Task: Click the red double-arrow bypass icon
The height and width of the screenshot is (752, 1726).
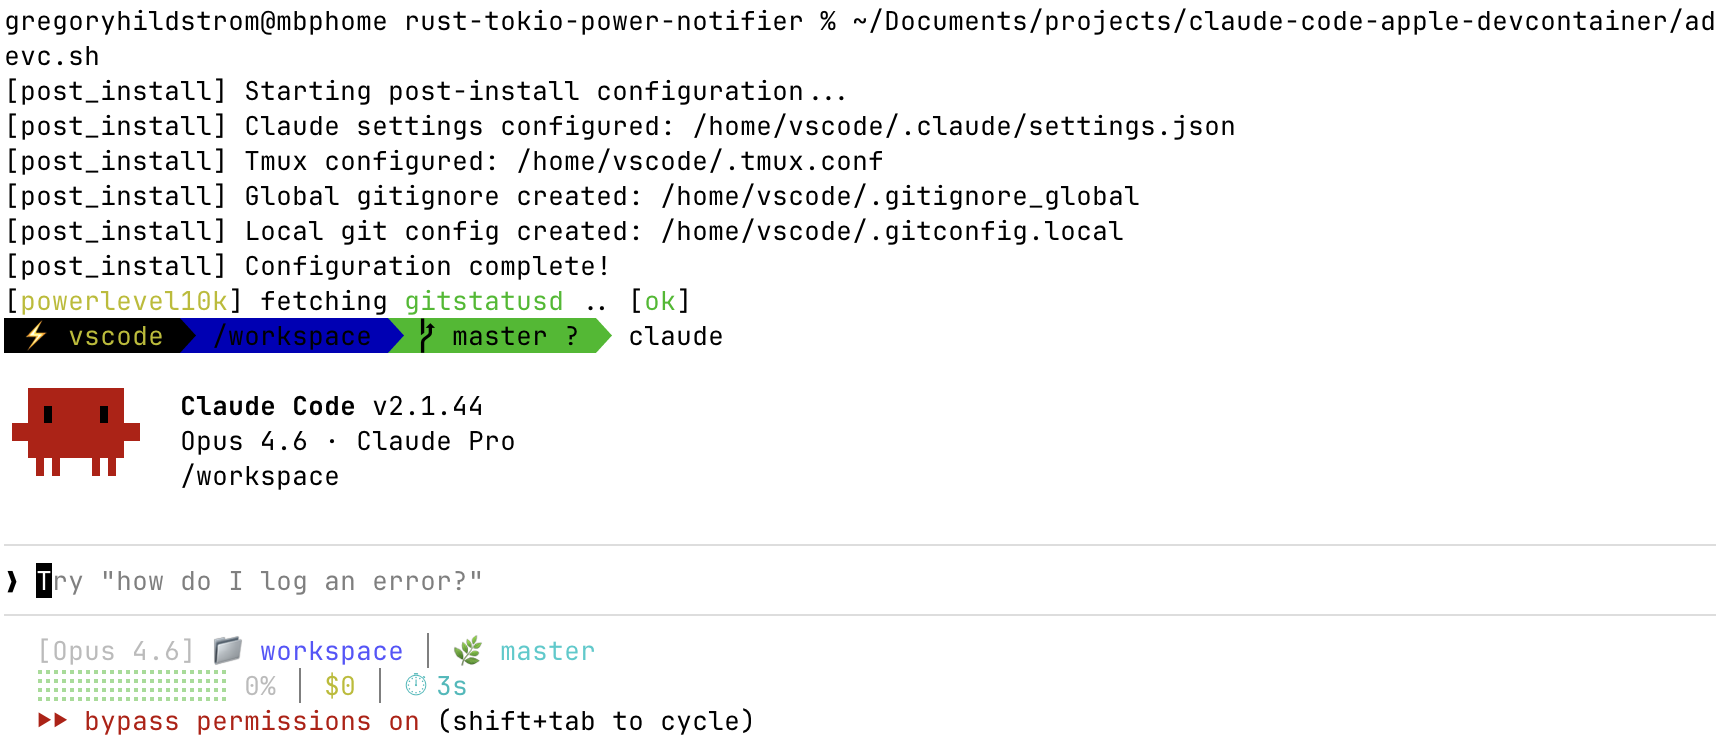Action: tap(53, 721)
